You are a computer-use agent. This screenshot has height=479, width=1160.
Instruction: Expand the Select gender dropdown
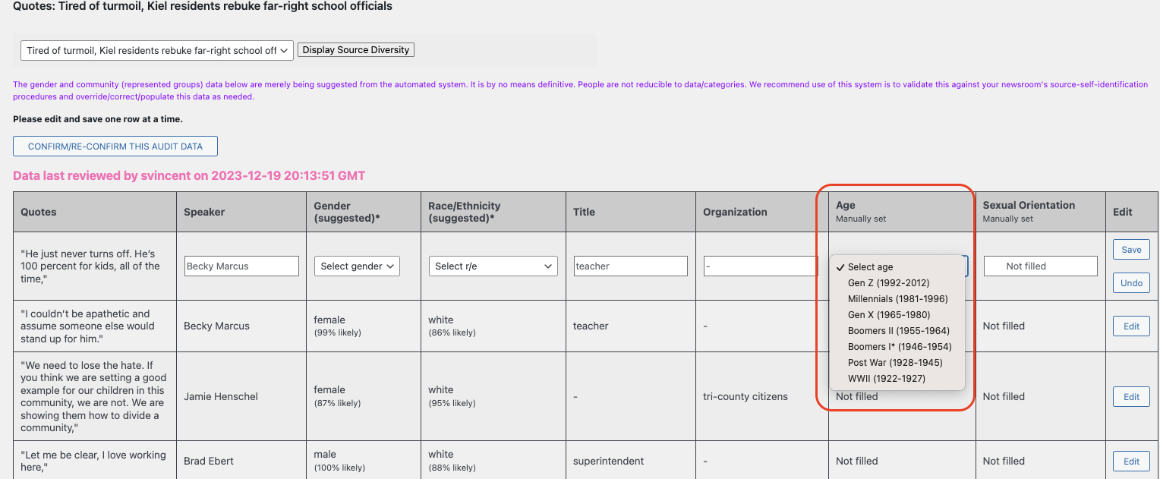click(357, 266)
